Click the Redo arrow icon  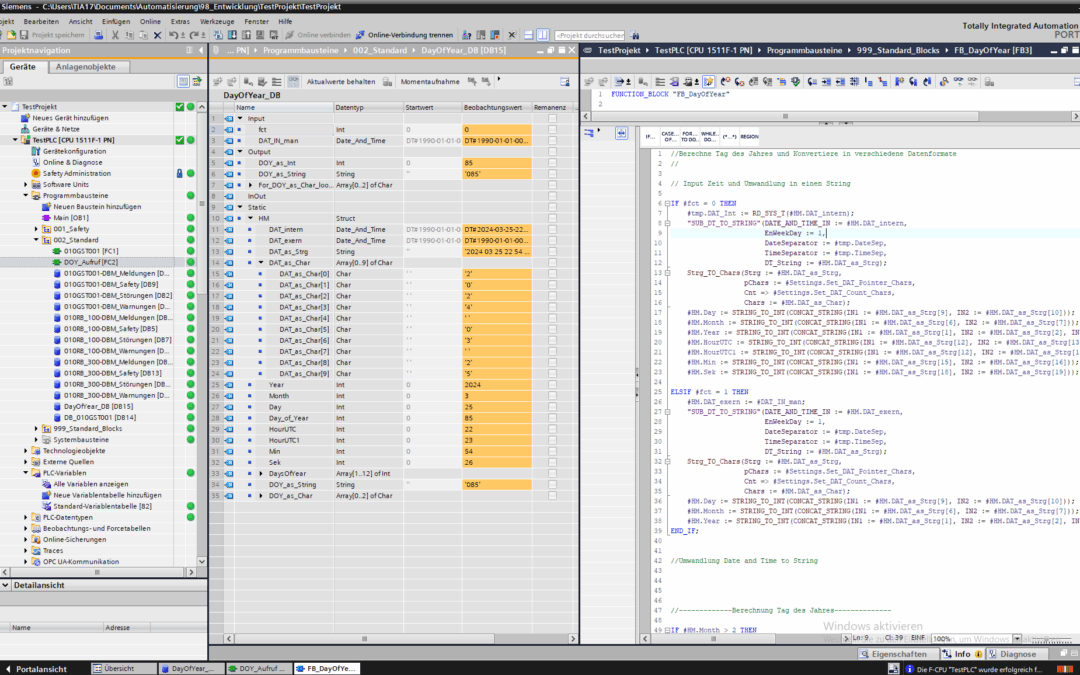click(x=194, y=34)
